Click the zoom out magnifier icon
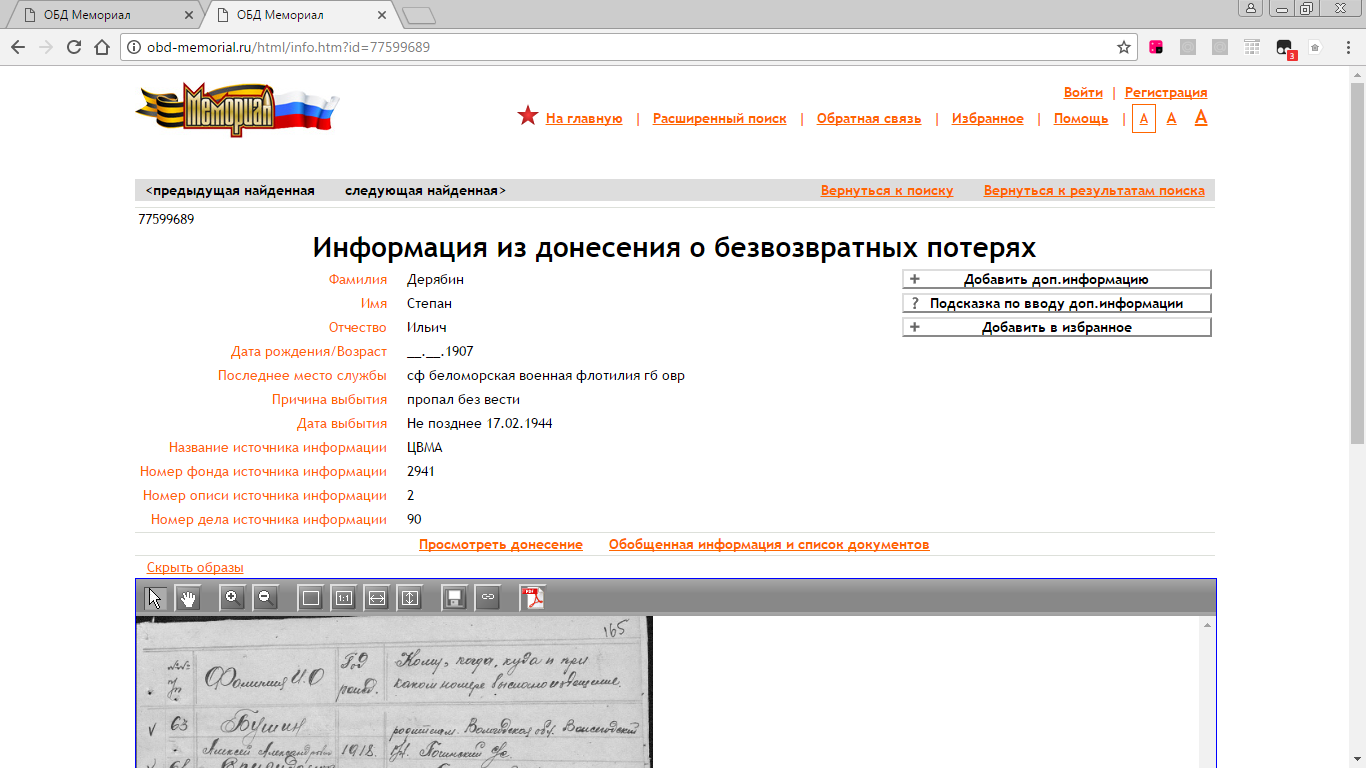This screenshot has width=1366, height=768. (265, 598)
